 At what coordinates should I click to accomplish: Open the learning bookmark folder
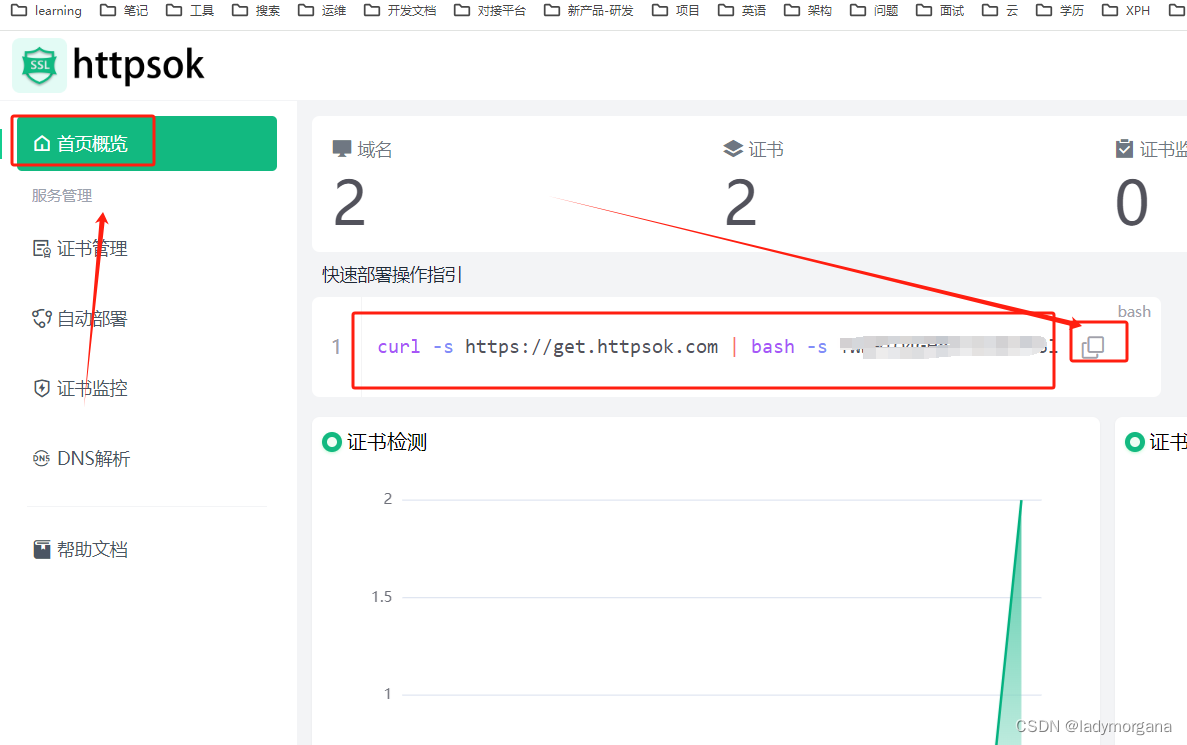47,11
